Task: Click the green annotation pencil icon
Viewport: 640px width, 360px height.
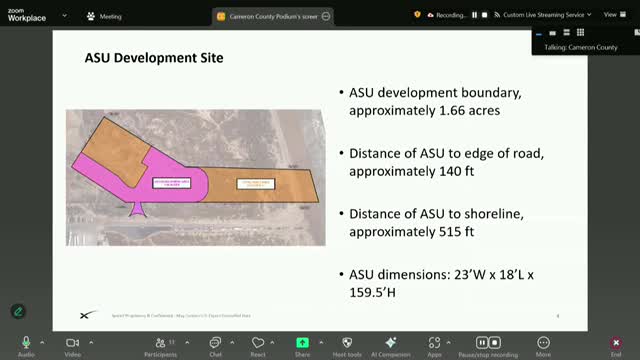Action: click(18, 311)
